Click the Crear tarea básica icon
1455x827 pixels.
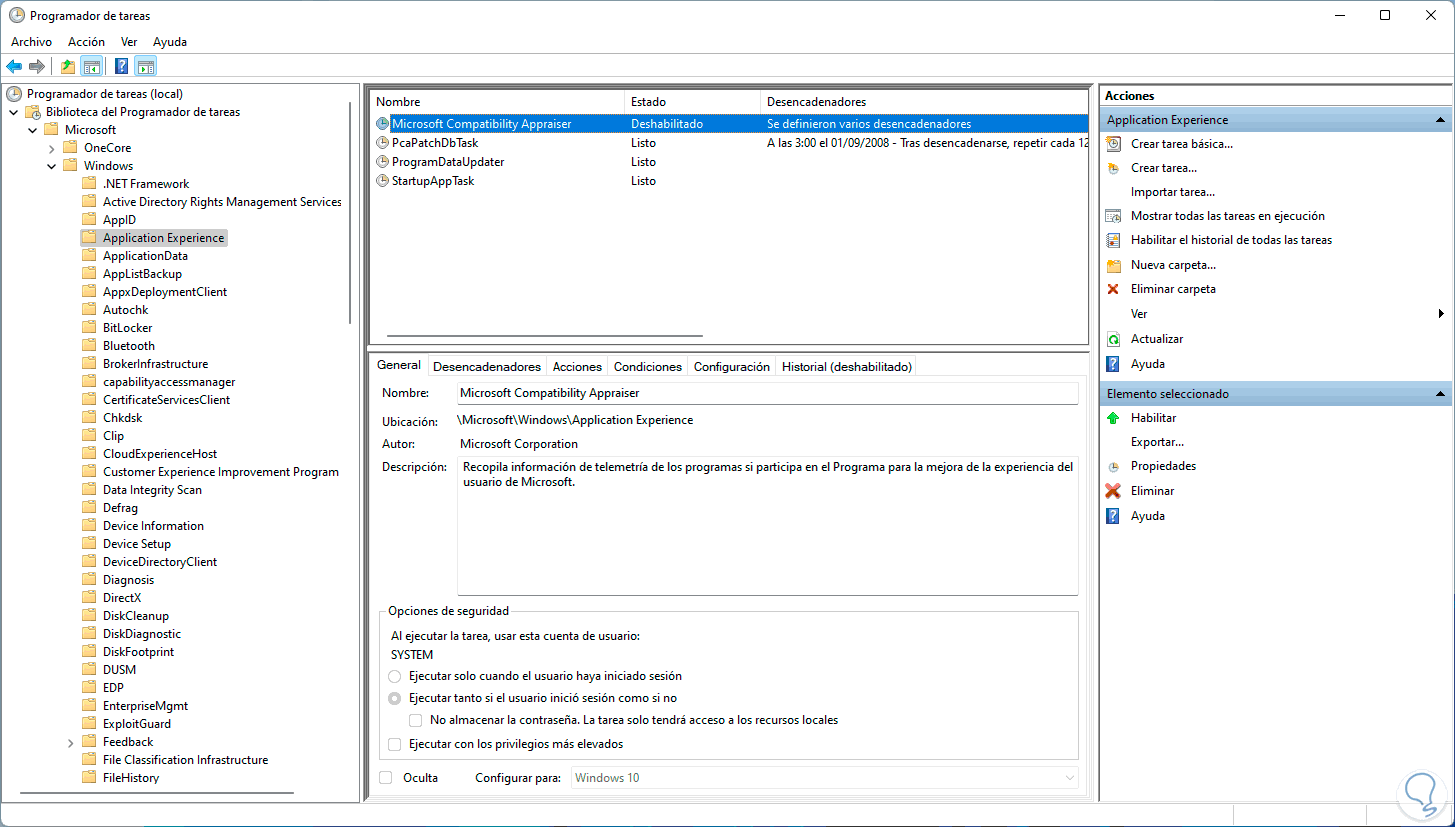coord(1113,144)
